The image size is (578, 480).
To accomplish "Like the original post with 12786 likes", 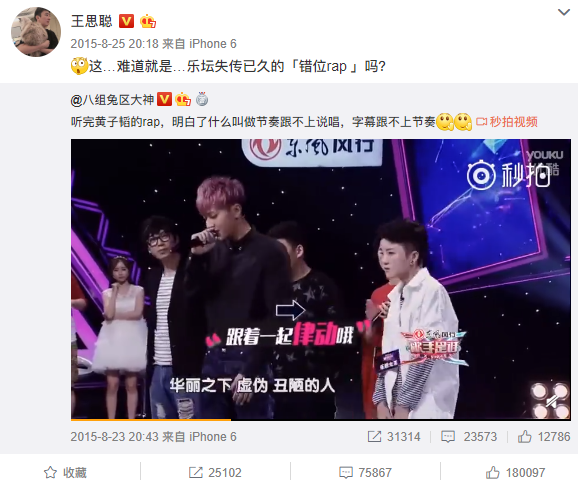I will (x=544, y=437).
